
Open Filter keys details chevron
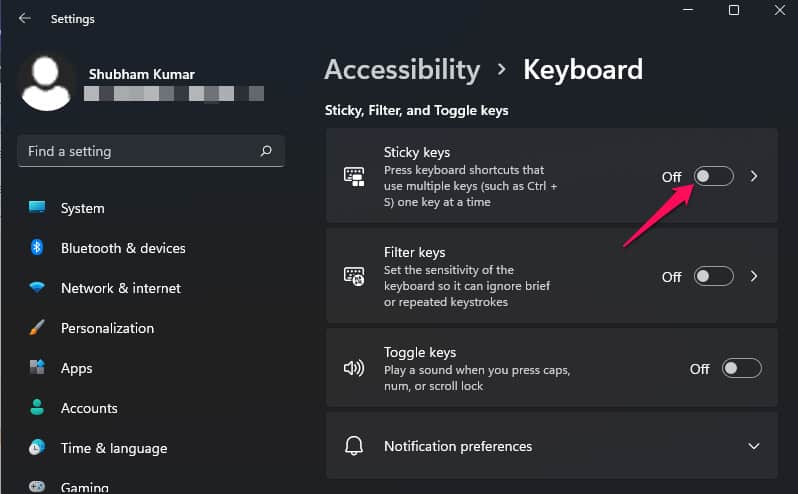click(754, 276)
